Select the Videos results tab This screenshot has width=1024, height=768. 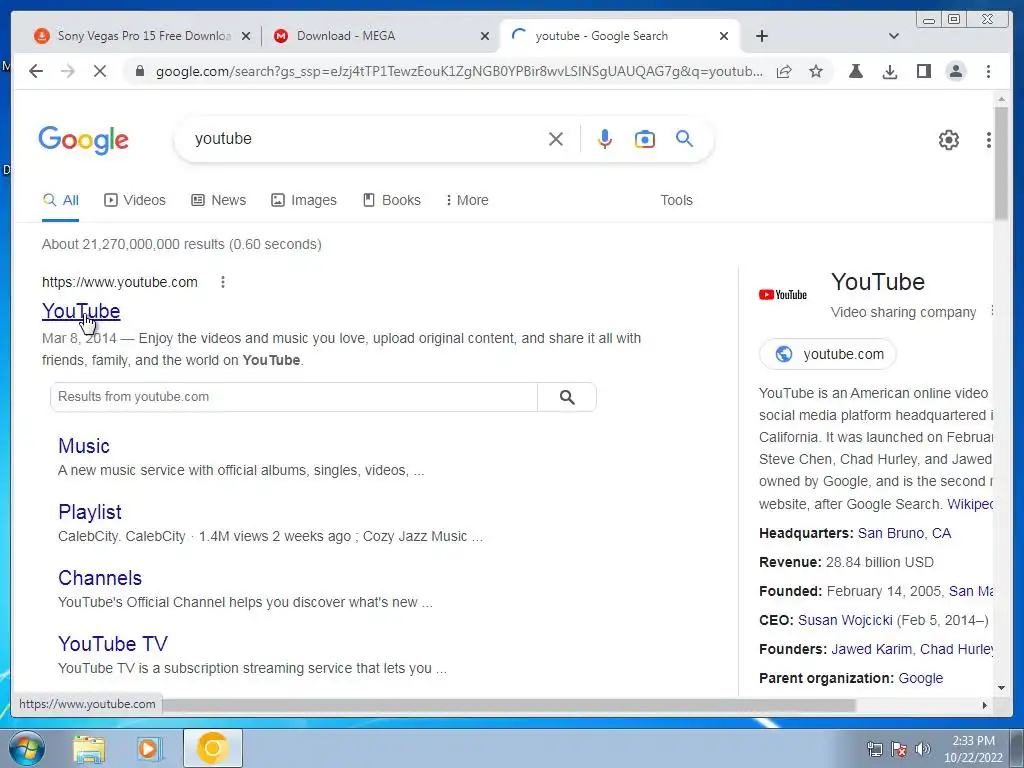pos(135,200)
